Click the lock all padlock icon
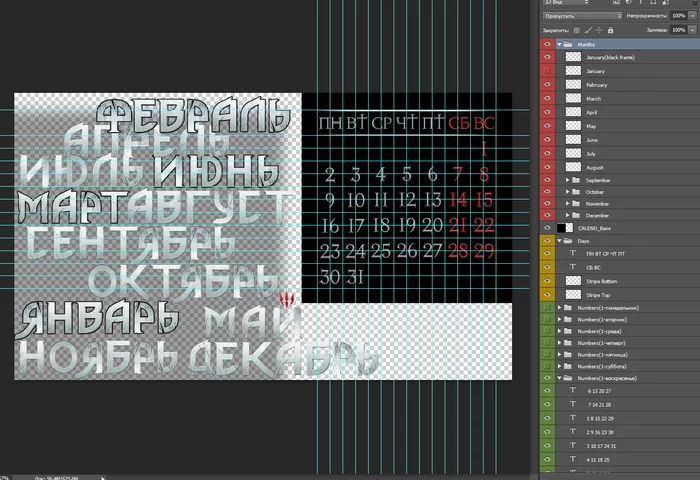Image resolution: width=700 pixels, height=480 pixels. click(610, 30)
